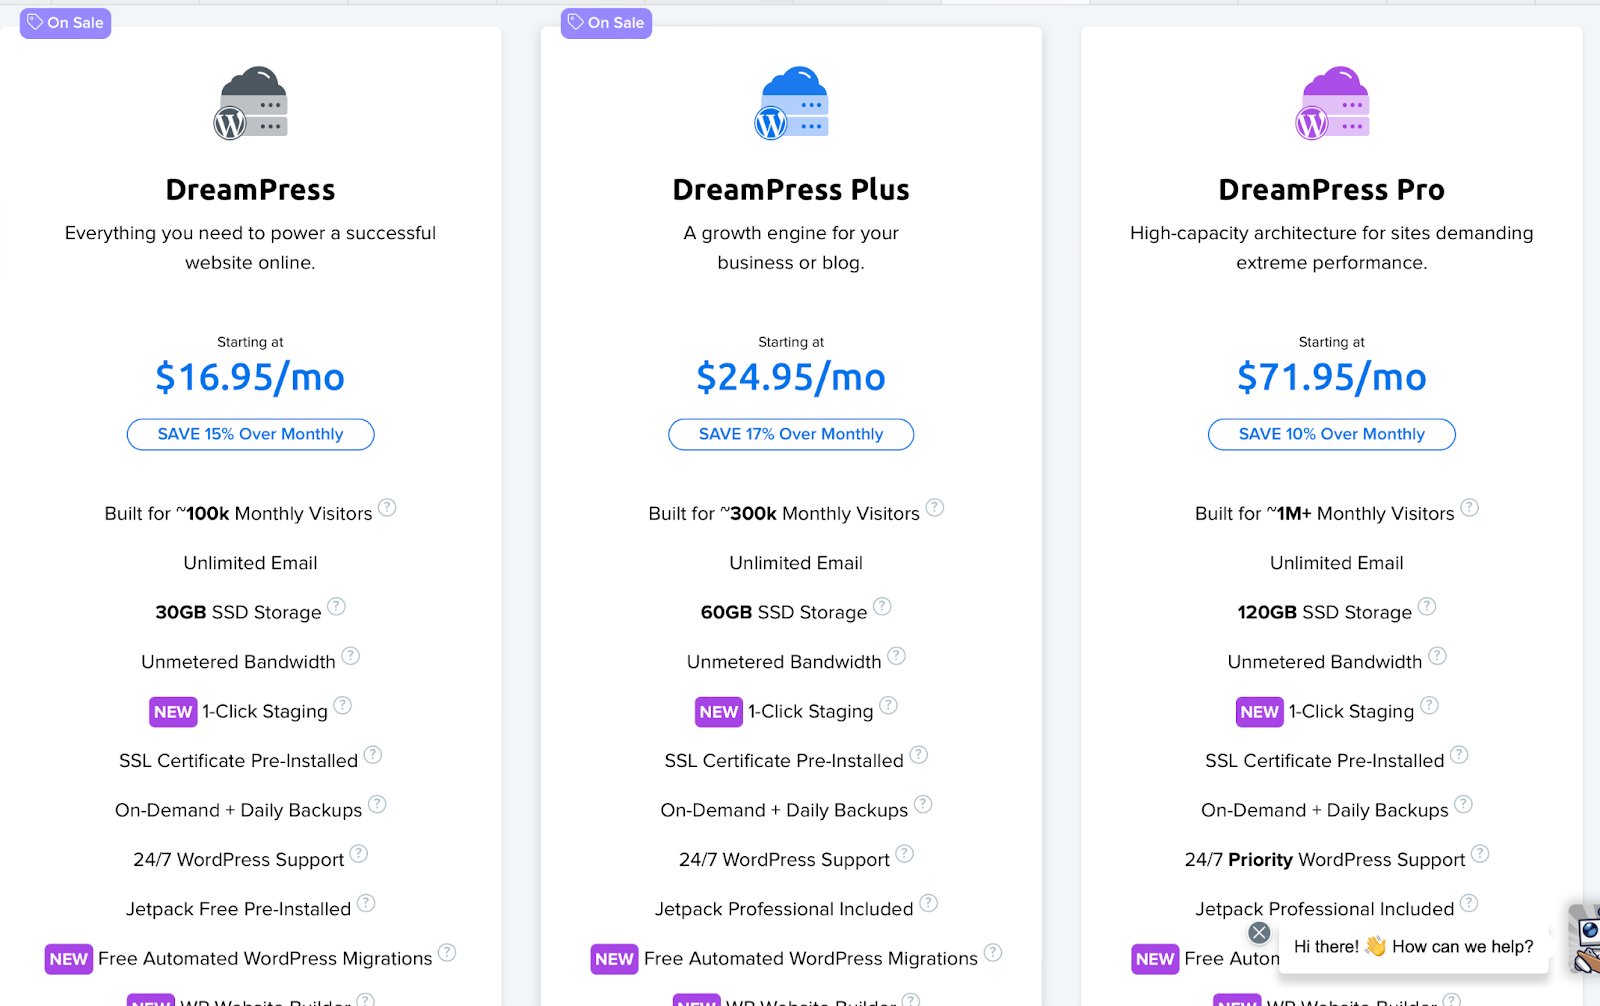Click help icon next to Jetpack Free Pre-Installed
This screenshot has height=1006, width=1600.
(366, 903)
